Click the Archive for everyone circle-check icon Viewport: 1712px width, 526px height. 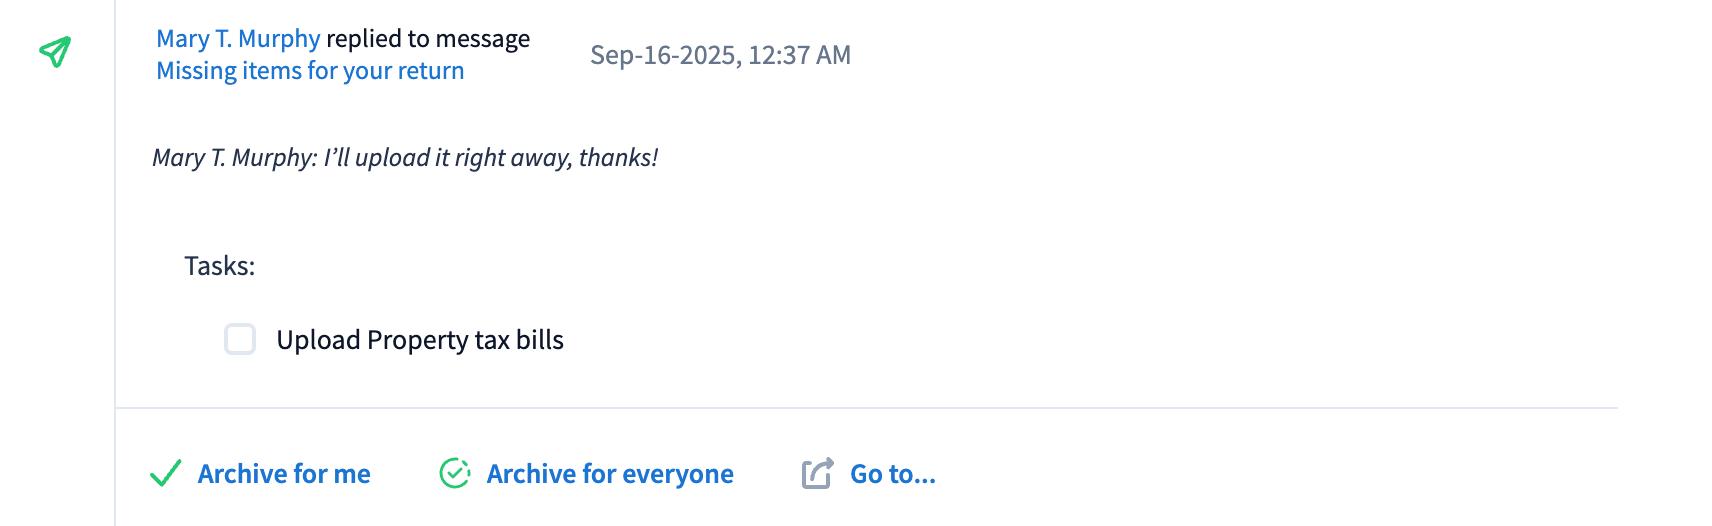455,473
